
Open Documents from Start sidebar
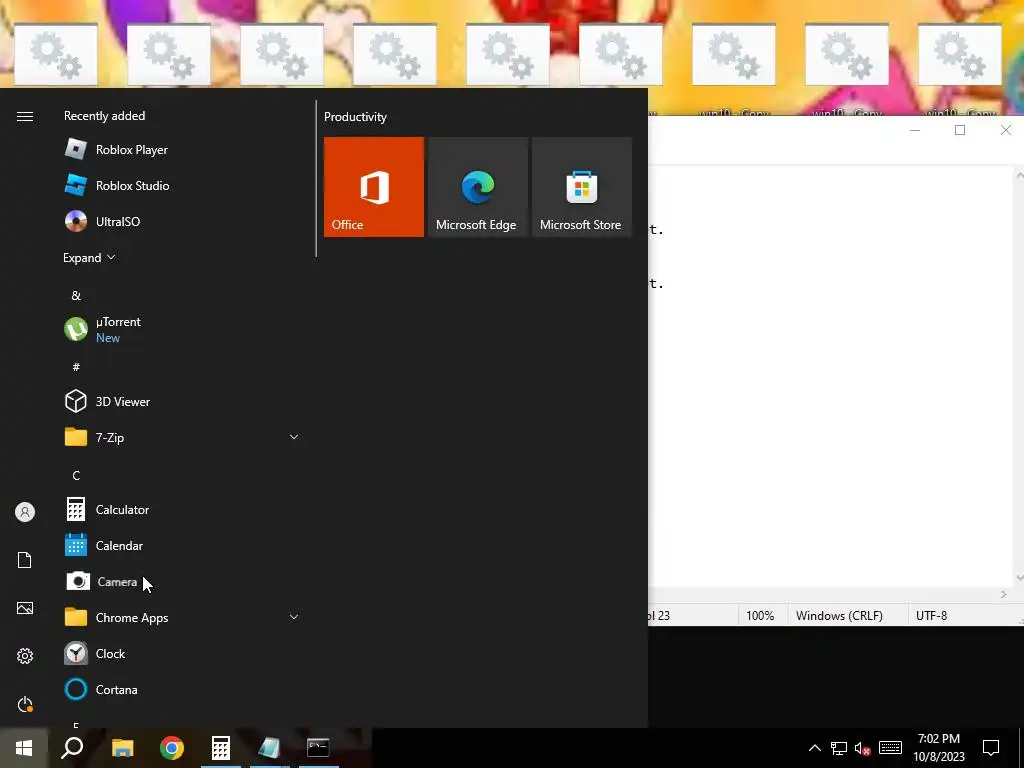[x=25, y=560]
